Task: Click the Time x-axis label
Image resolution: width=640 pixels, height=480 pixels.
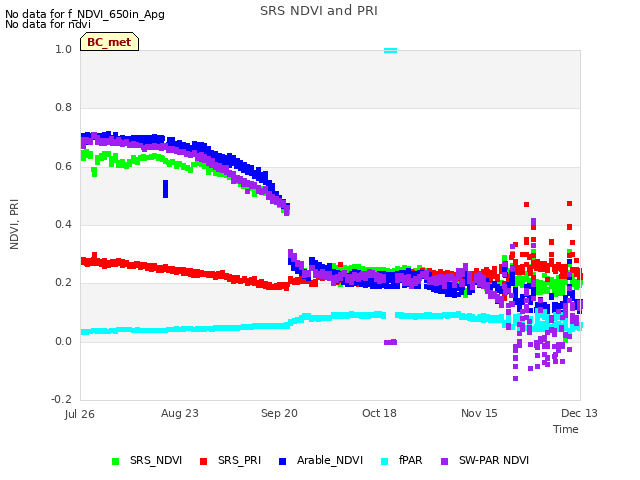Action: click(x=566, y=429)
